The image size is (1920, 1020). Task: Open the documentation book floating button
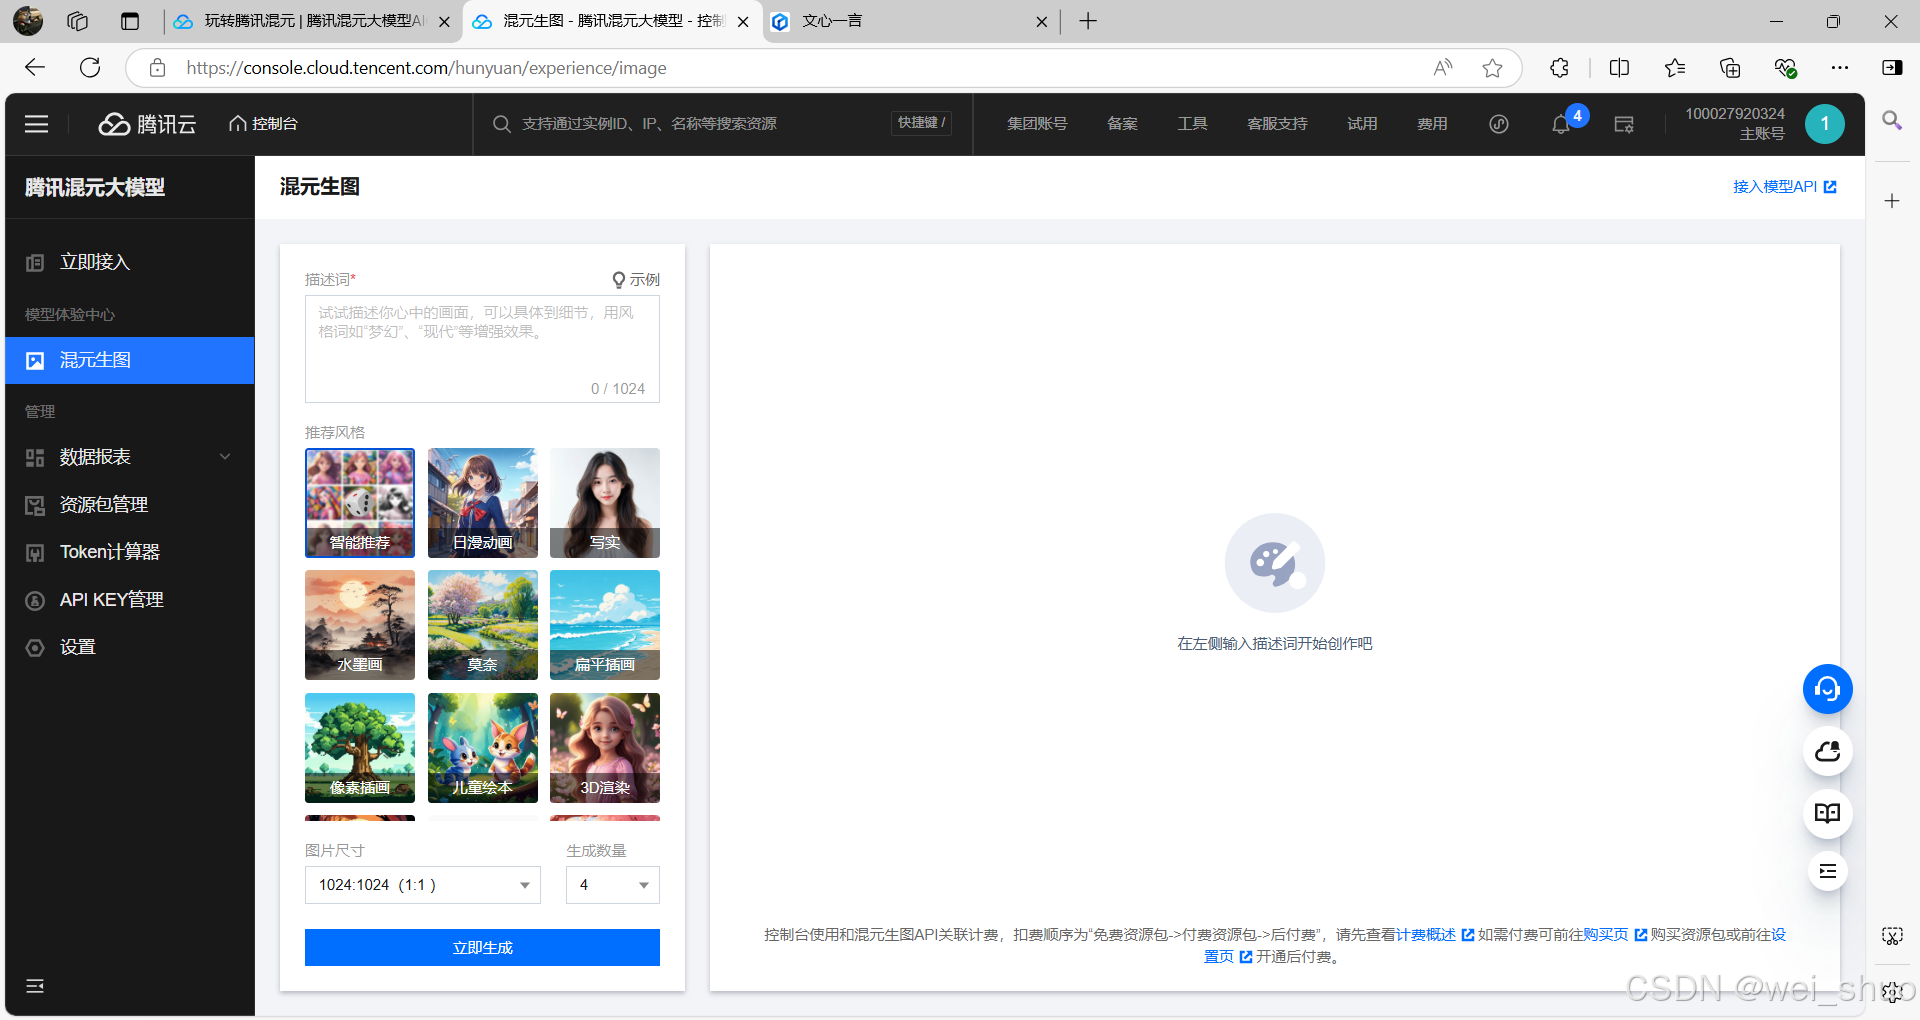1827,813
